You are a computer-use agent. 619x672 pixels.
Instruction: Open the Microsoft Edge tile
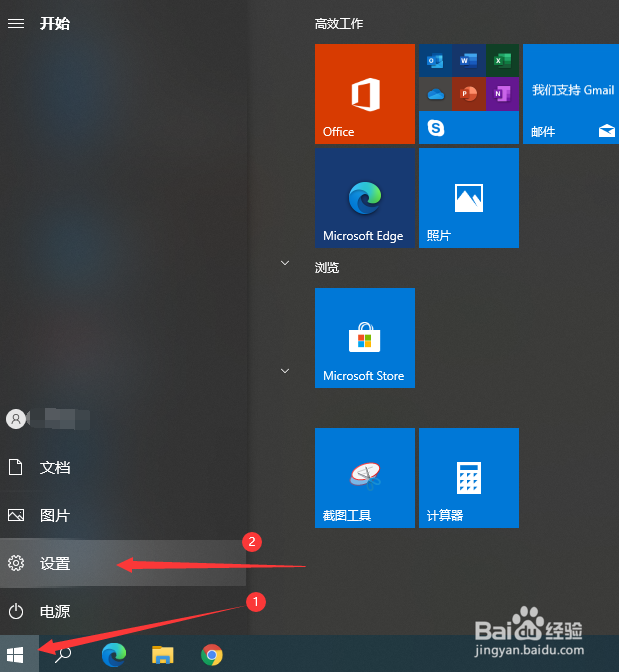[365, 198]
